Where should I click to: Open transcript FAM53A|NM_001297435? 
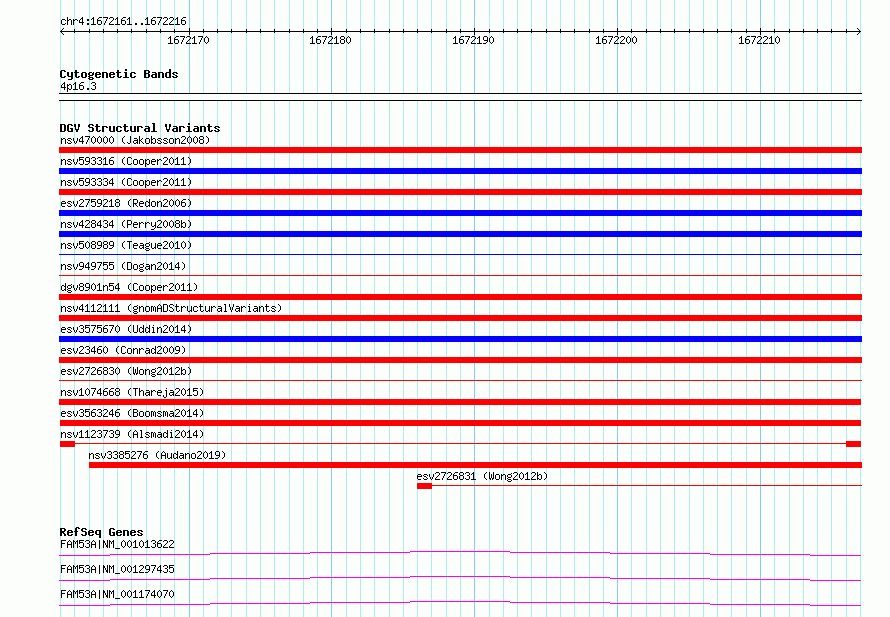click(117, 569)
